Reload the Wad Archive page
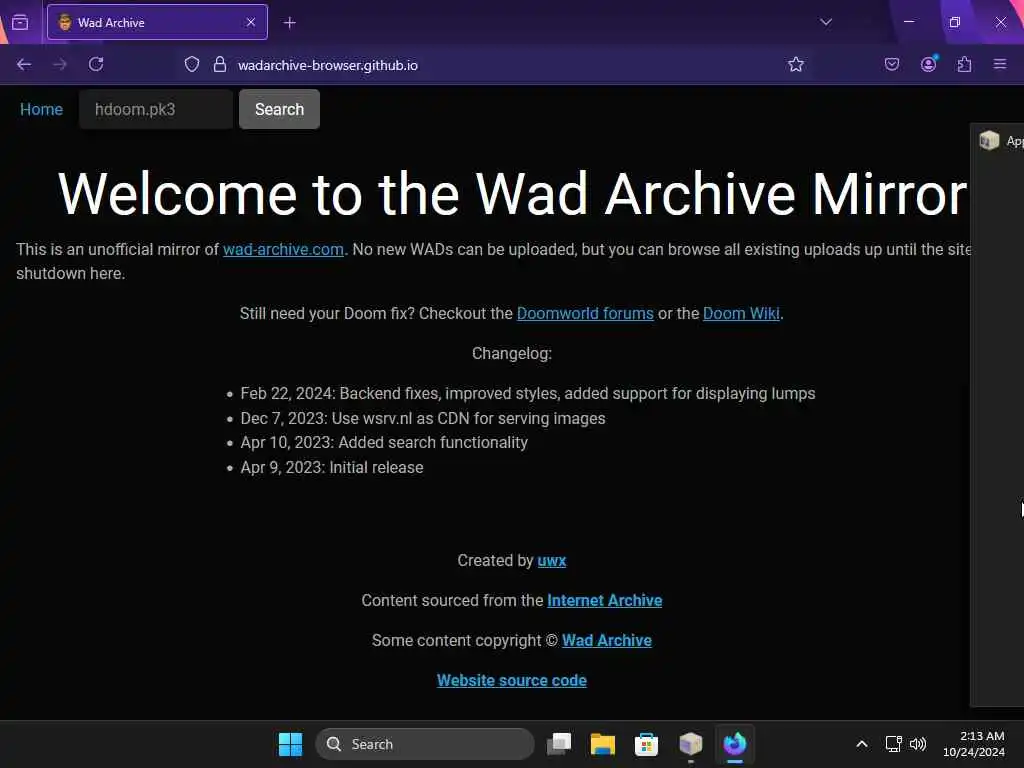 pyautogui.click(x=96, y=64)
